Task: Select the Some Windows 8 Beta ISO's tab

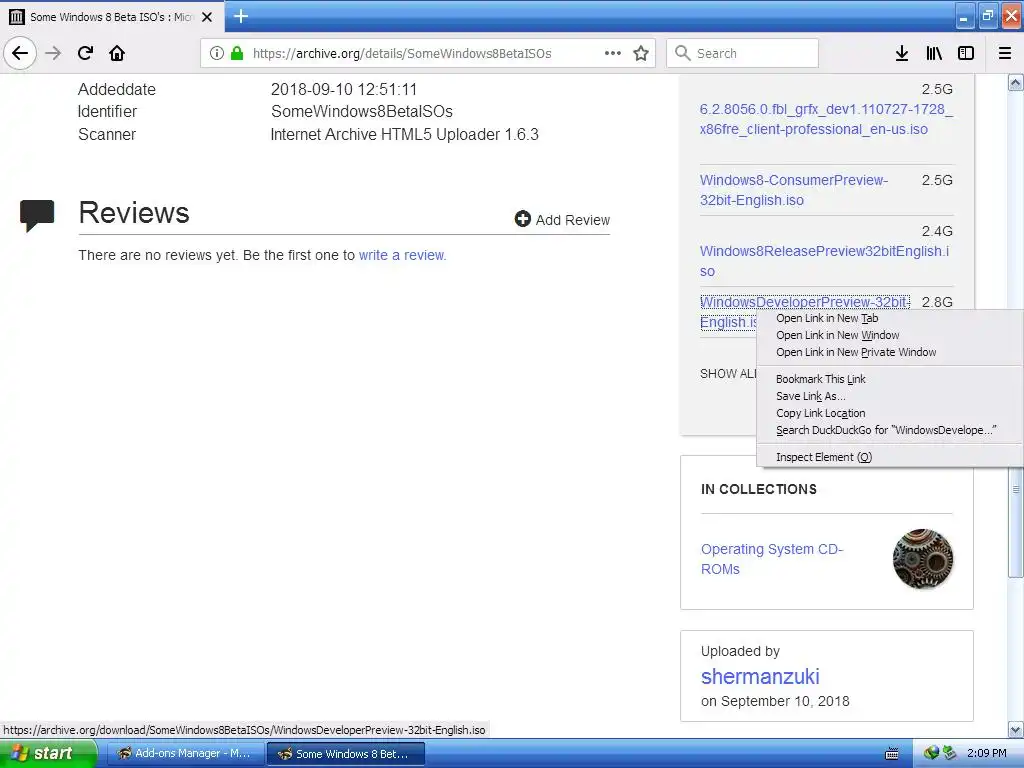Action: tap(112, 17)
